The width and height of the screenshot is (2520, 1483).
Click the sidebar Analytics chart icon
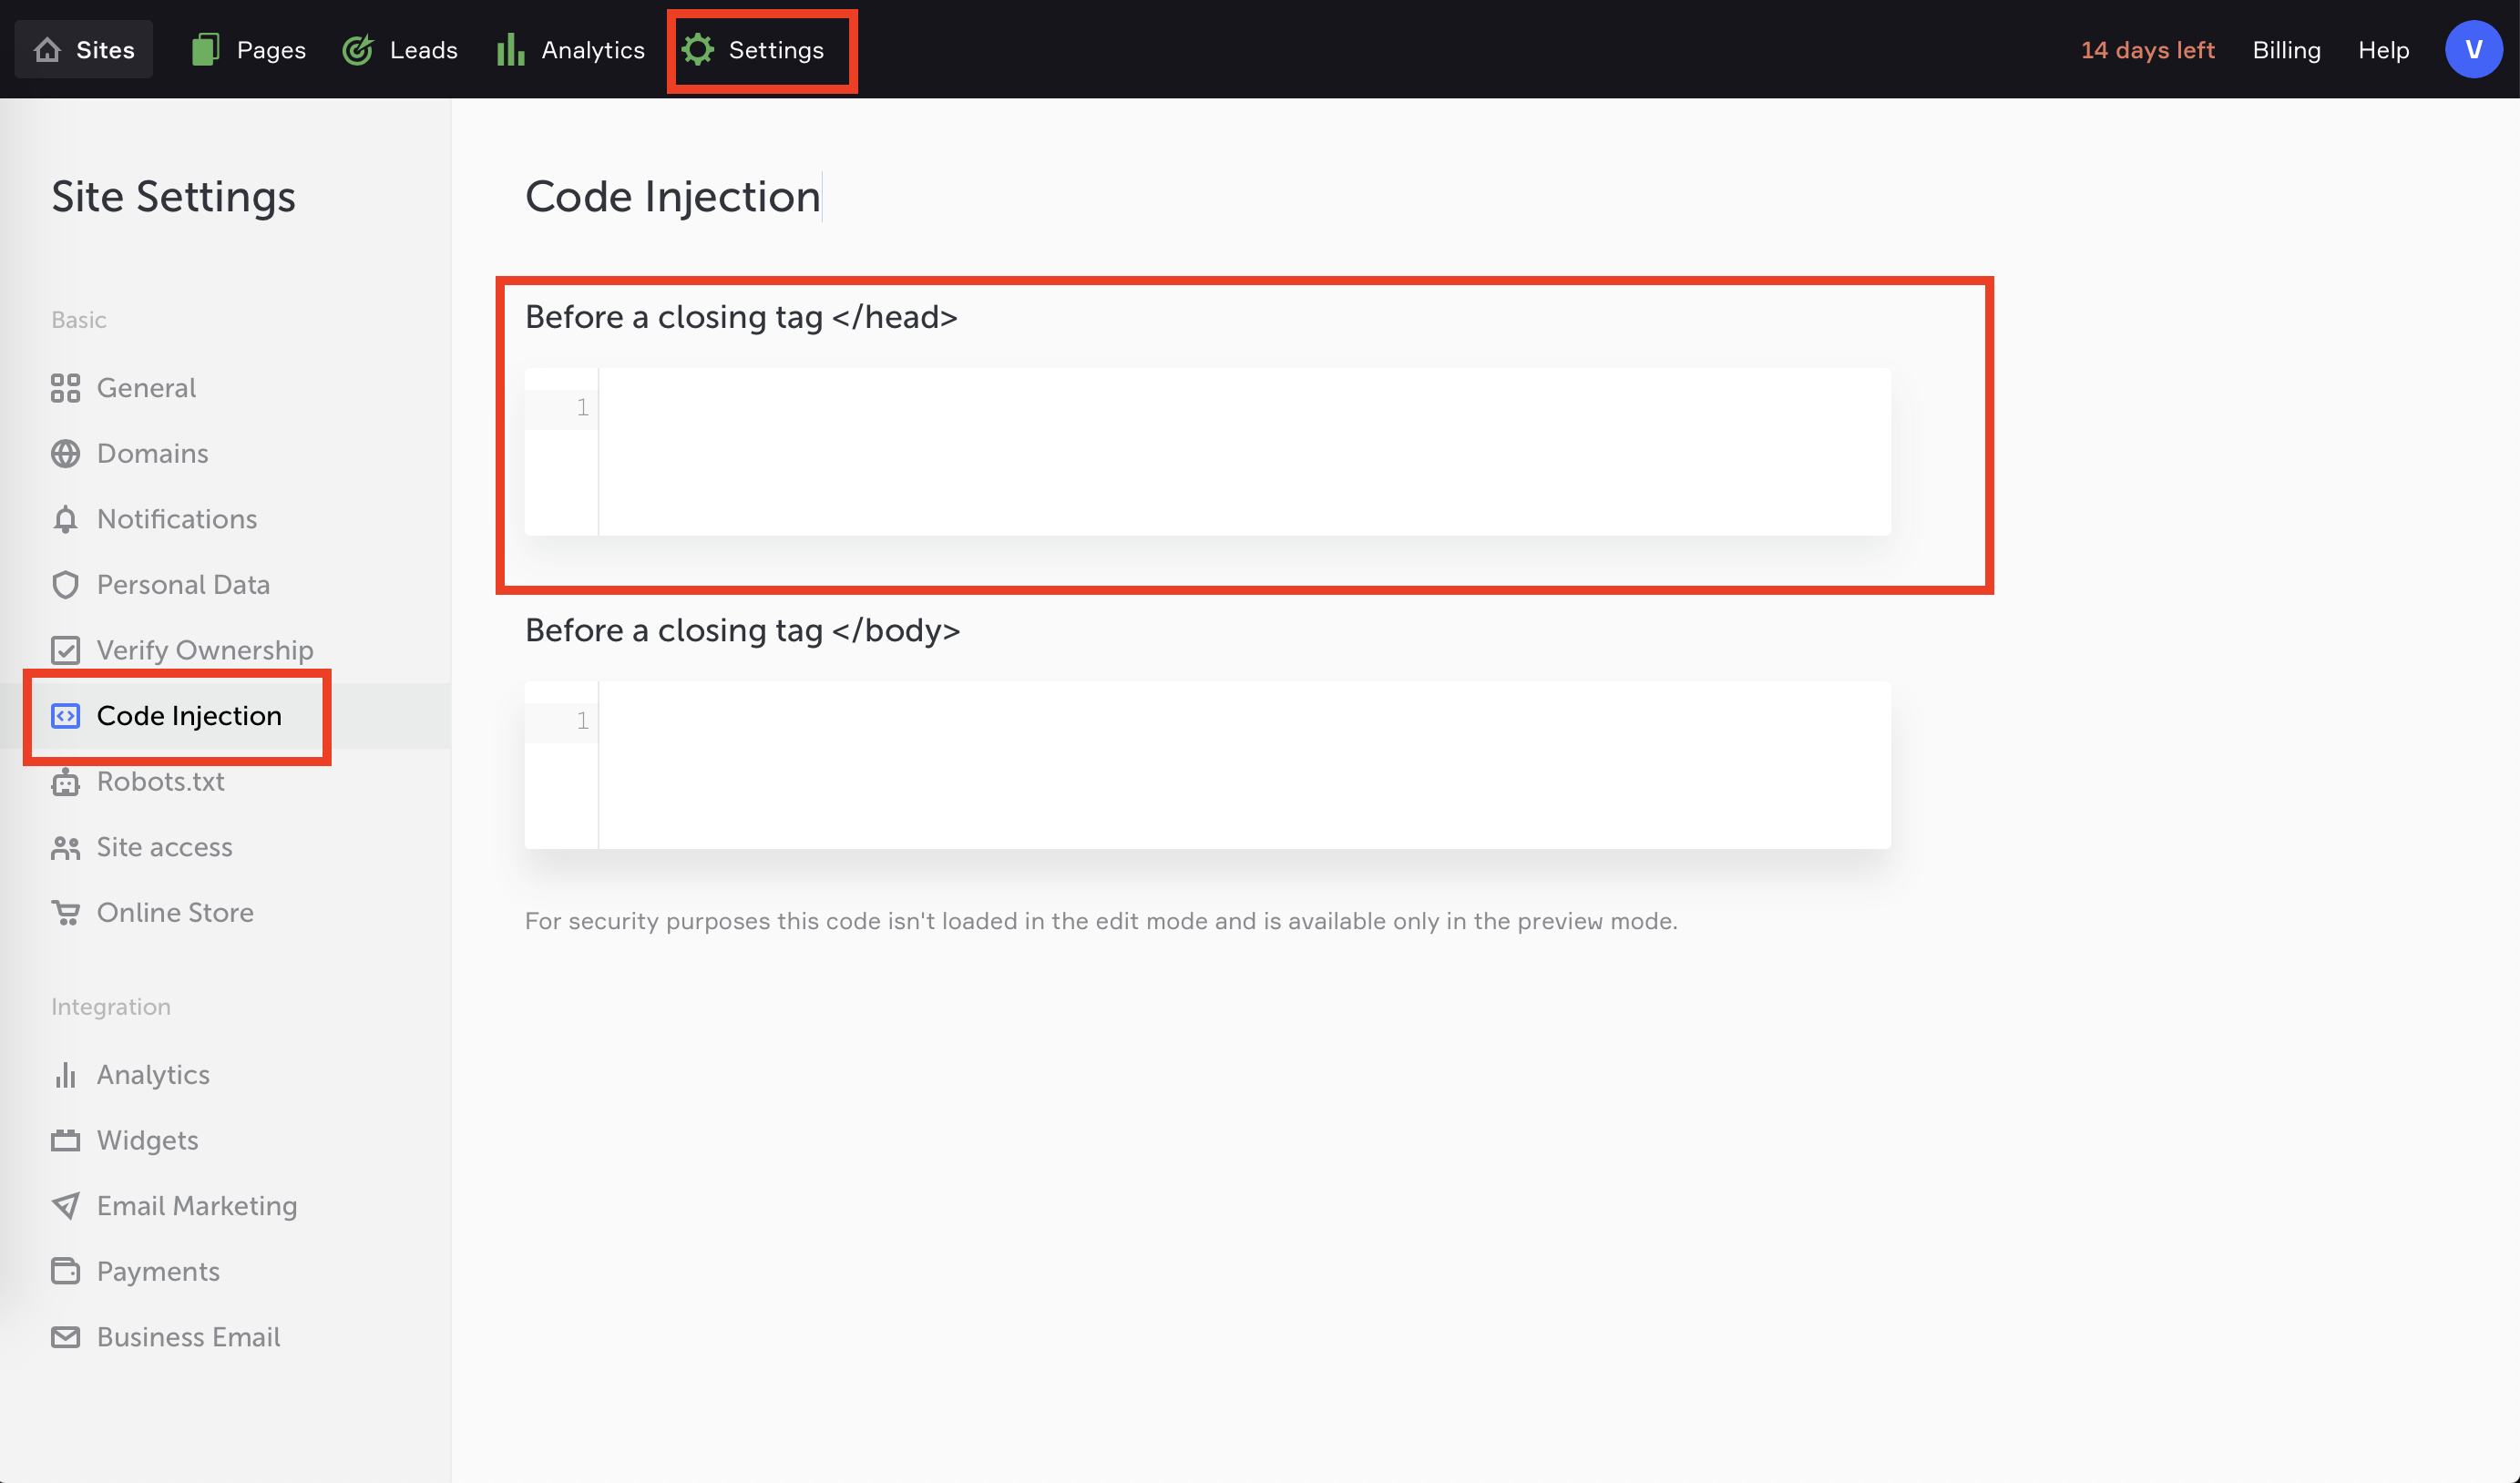(x=65, y=1075)
